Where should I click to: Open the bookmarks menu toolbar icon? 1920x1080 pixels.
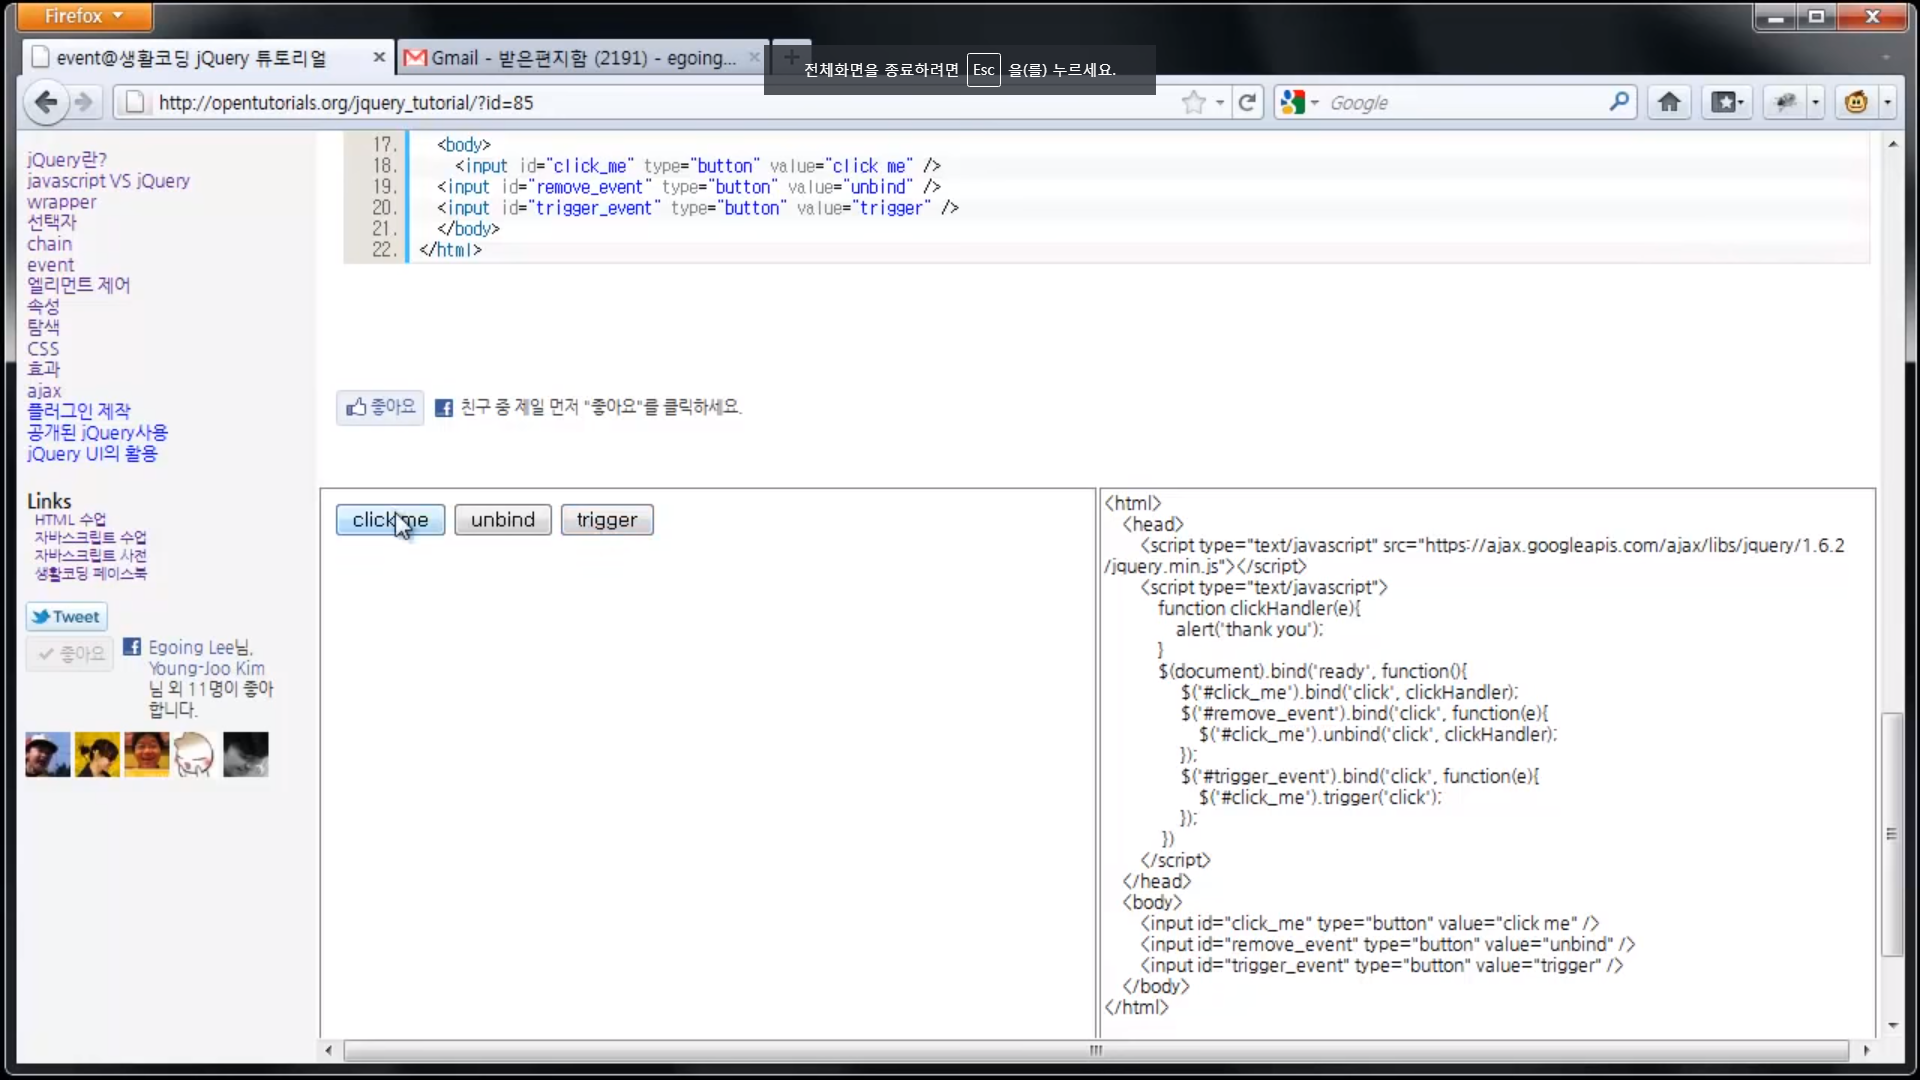1727,102
